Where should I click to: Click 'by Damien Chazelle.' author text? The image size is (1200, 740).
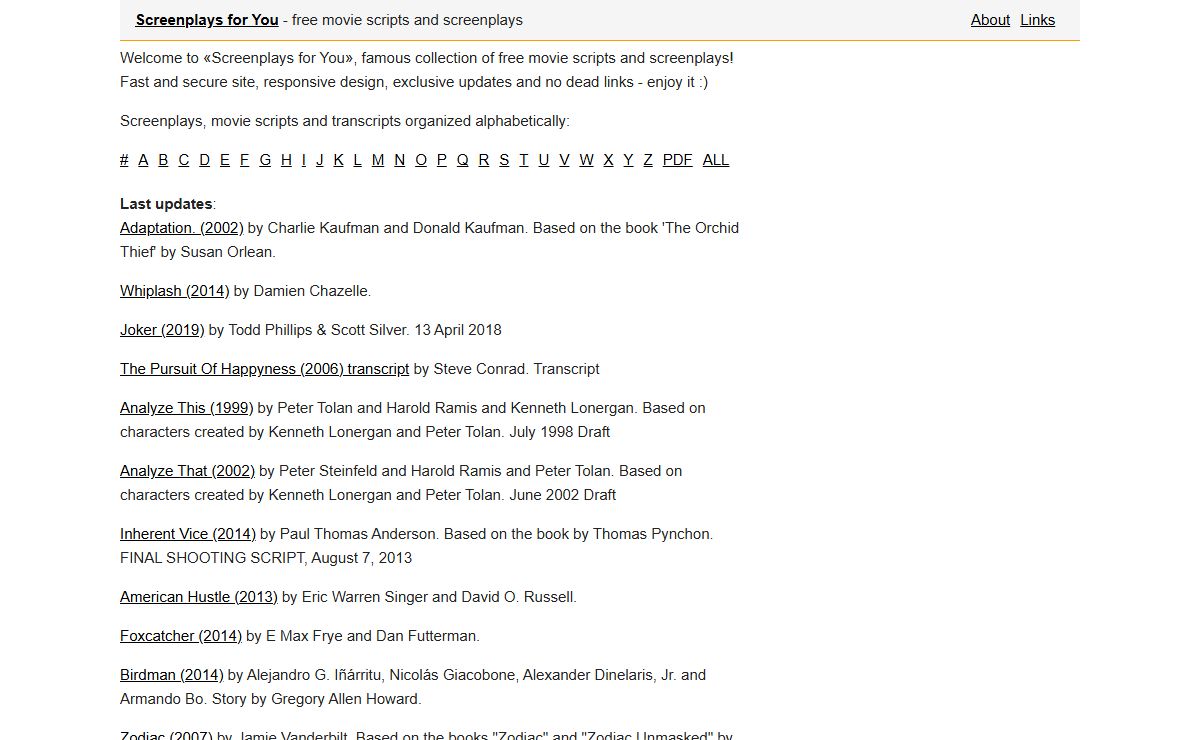coord(302,291)
